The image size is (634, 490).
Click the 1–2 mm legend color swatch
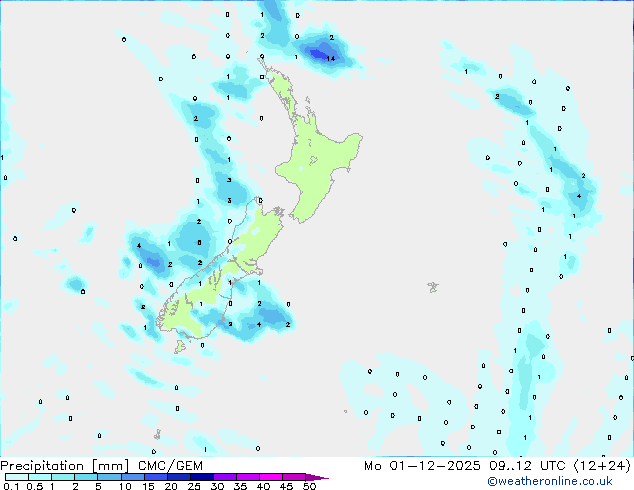point(63,477)
